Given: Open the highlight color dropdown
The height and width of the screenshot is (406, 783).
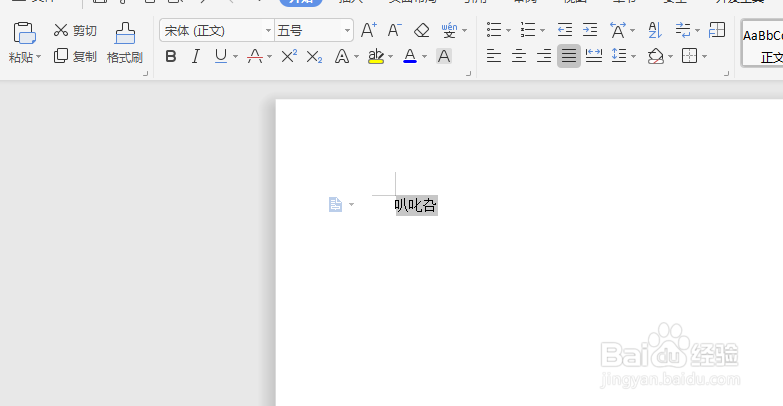Looking at the screenshot, I should 391,56.
